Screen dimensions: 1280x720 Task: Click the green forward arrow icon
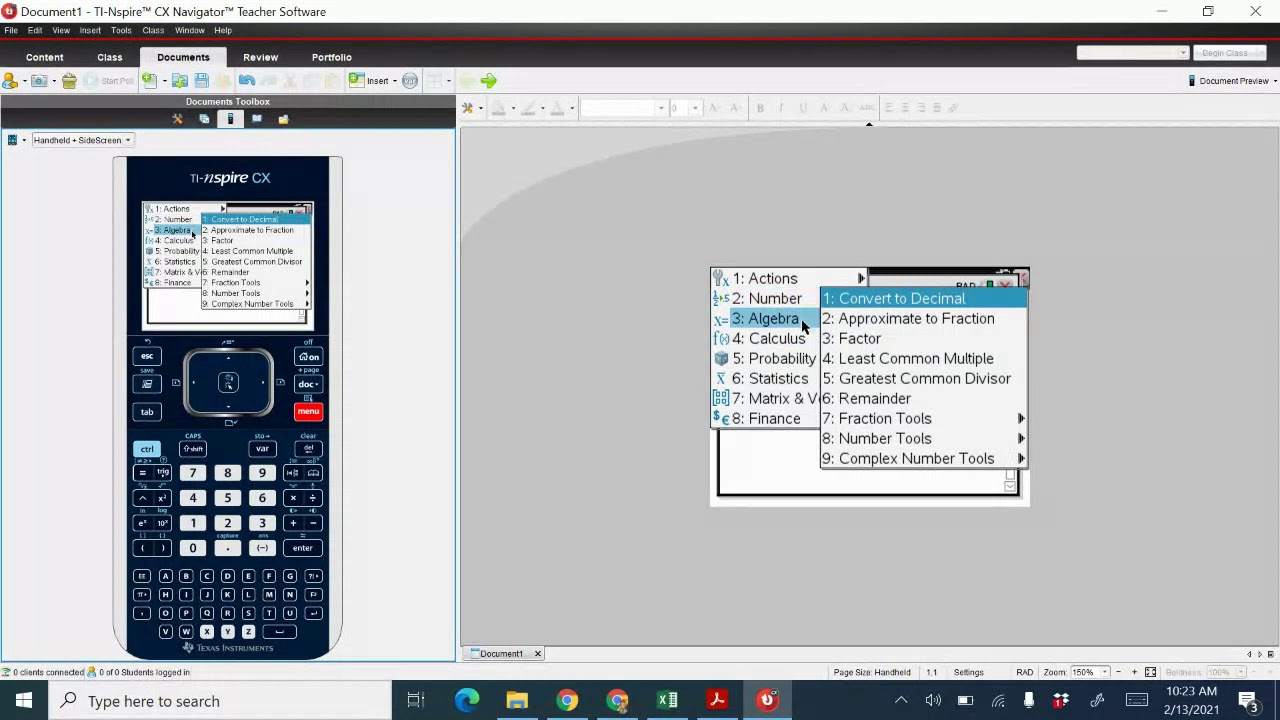click(x=488, y=80)
